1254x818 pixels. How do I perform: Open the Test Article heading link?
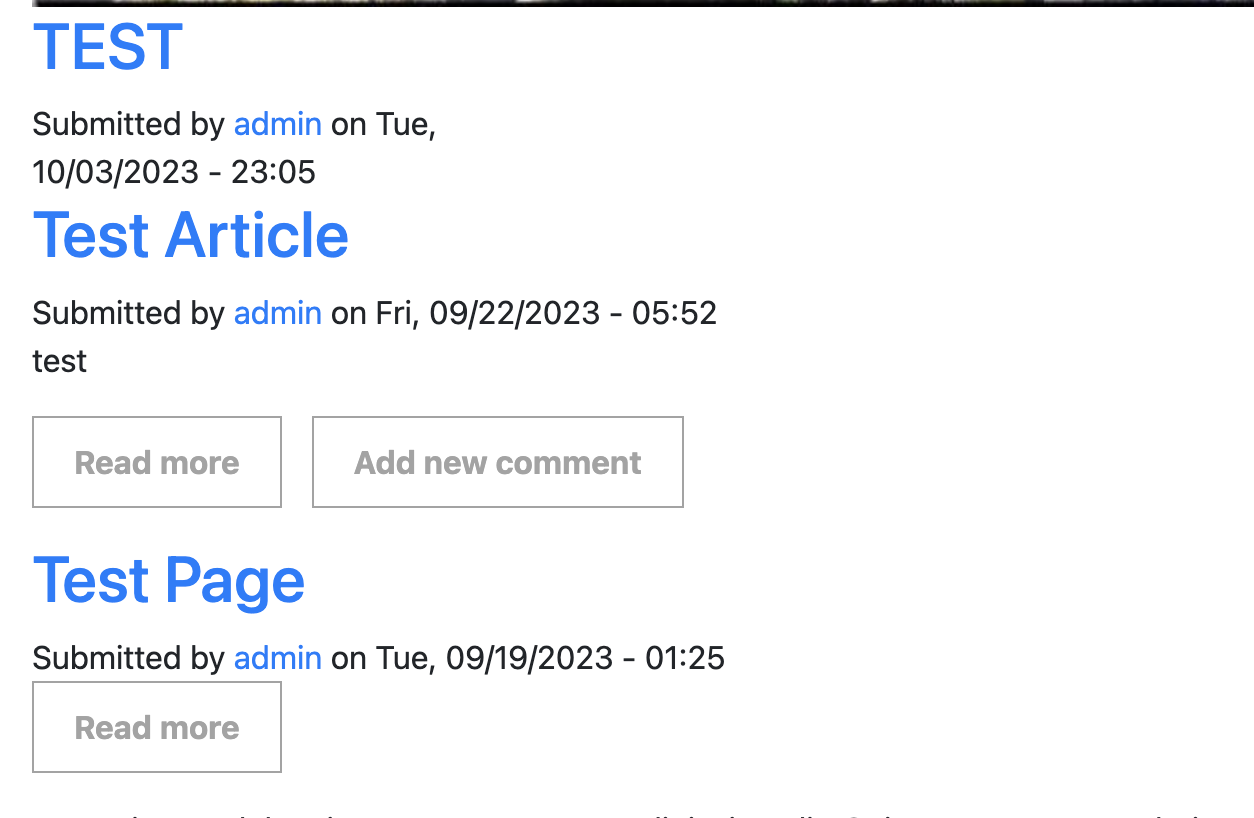click(190, 235)
